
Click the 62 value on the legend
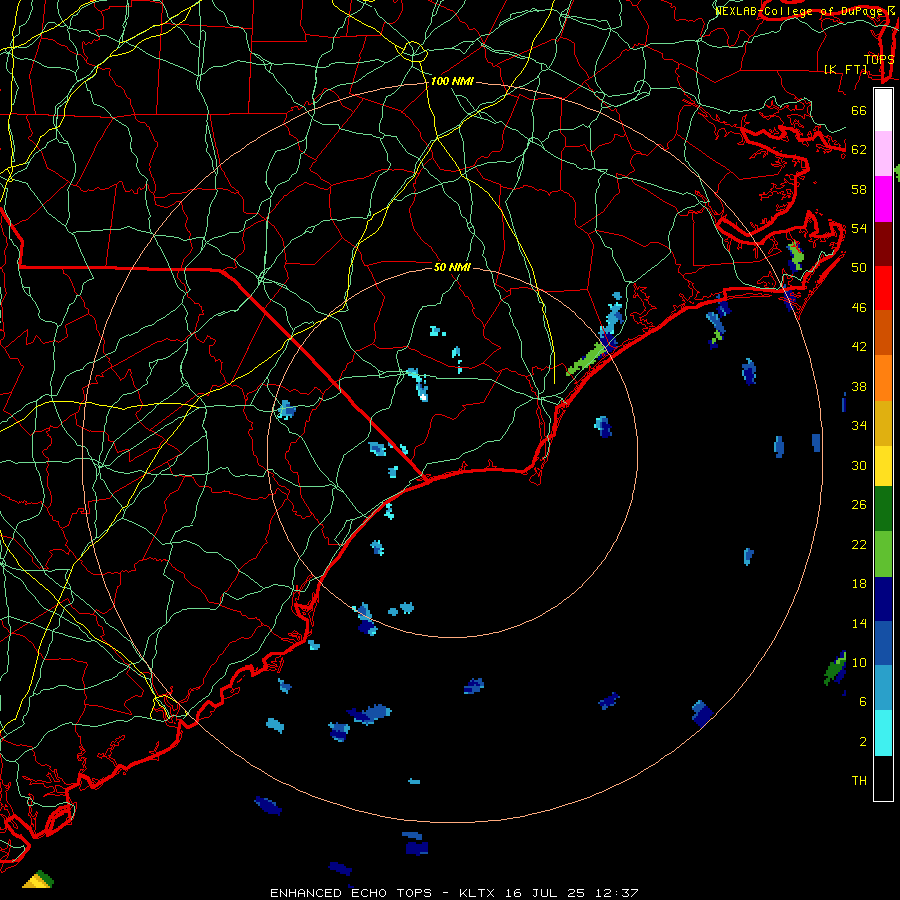tap(859, 150)
